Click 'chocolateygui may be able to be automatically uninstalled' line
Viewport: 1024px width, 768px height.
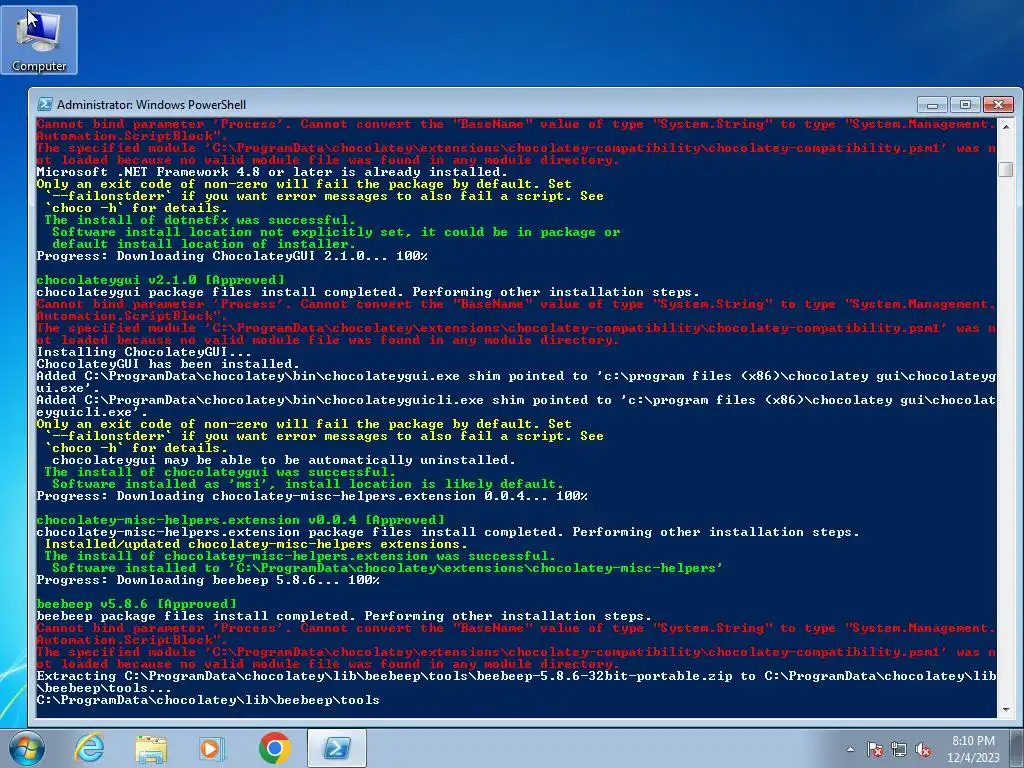click(x=284, y=460)
